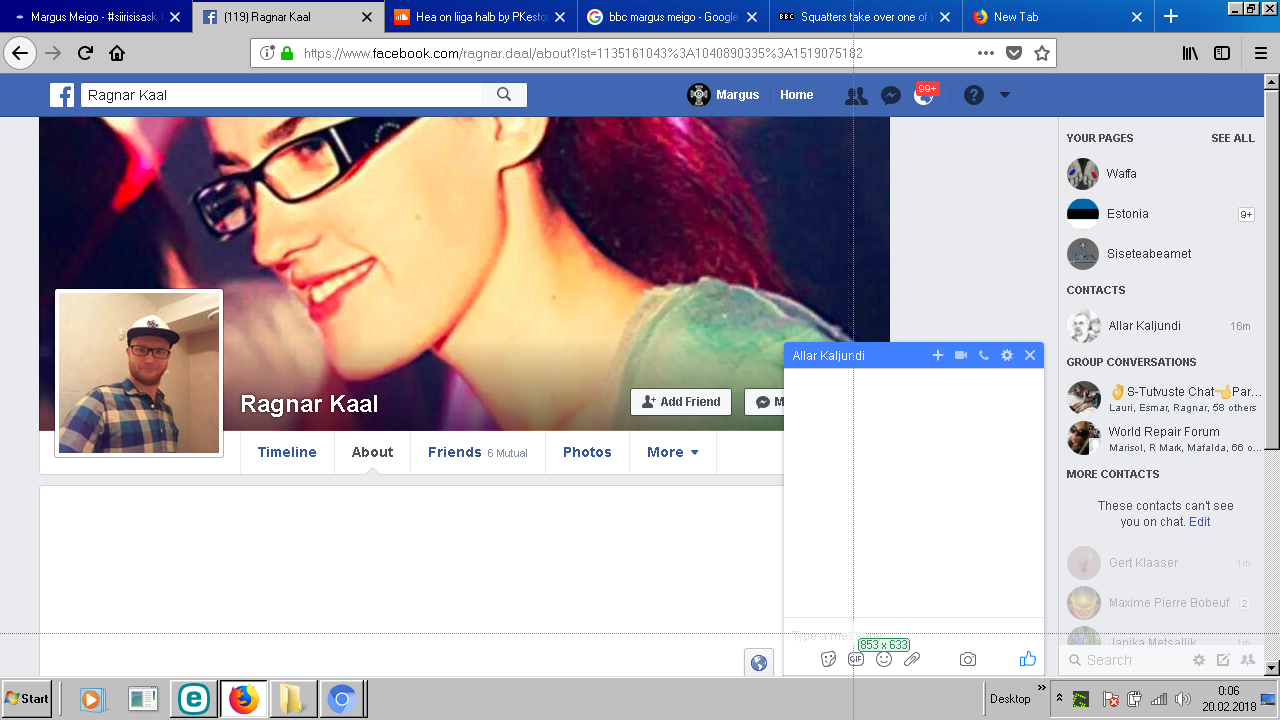Open the Photos profile tab

pyautogui.click(x=587, y=452)
